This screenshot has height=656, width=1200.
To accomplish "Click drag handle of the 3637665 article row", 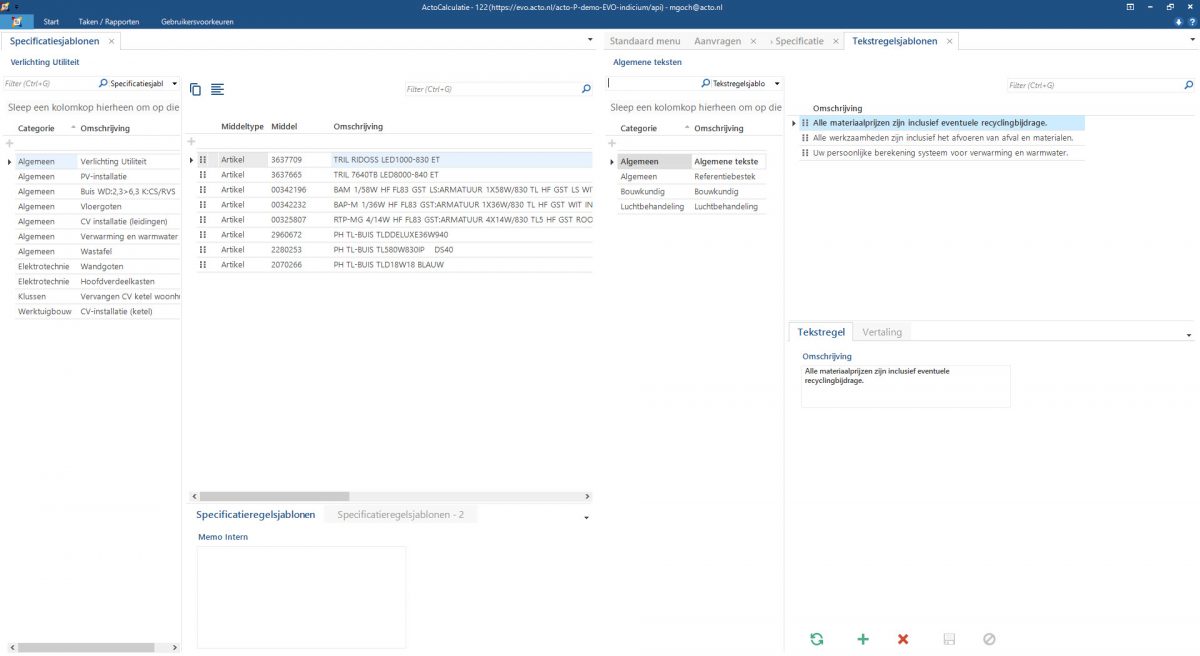I will 203,175.
